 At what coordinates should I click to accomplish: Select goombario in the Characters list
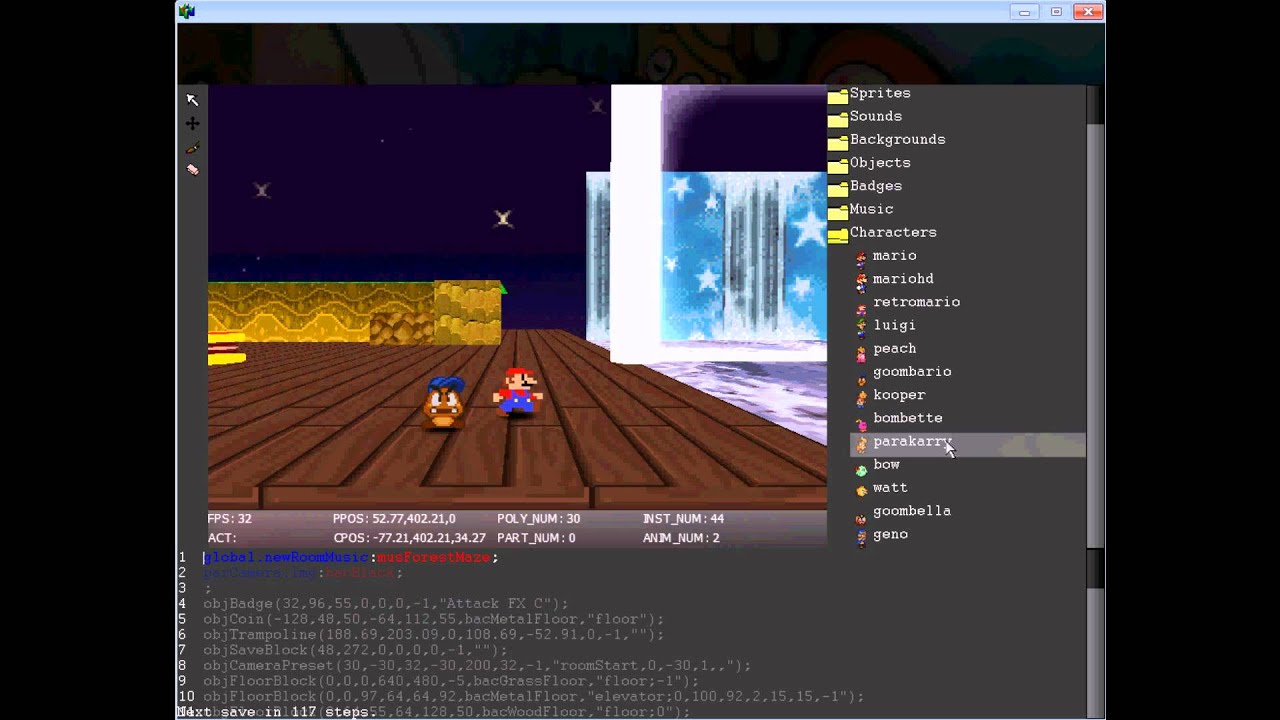click(912, 371)
